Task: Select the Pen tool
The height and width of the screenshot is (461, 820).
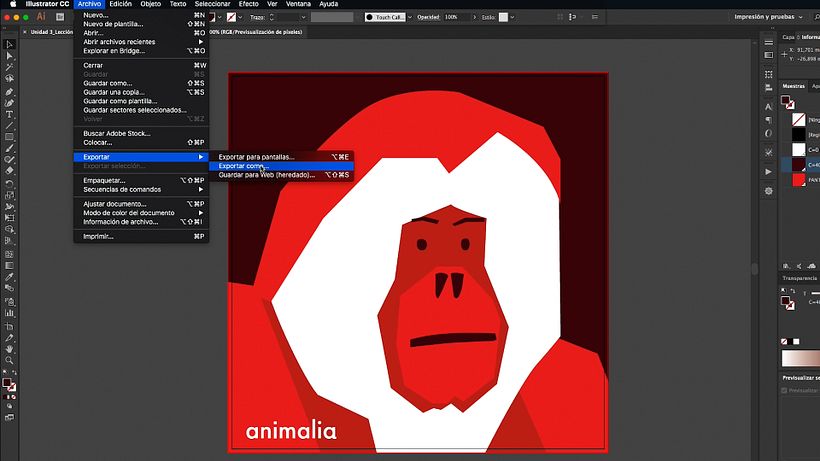Action: click(x=9, y=90)
